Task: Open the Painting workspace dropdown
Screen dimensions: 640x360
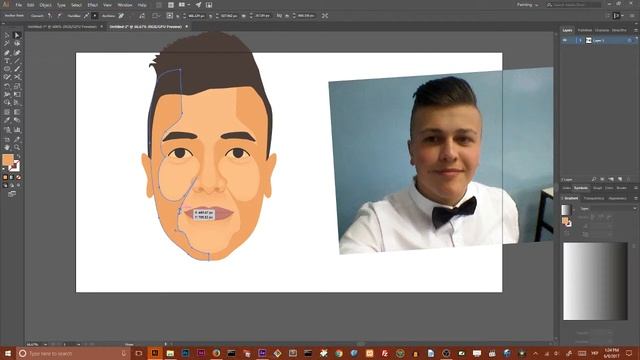Action: point(527,5)
